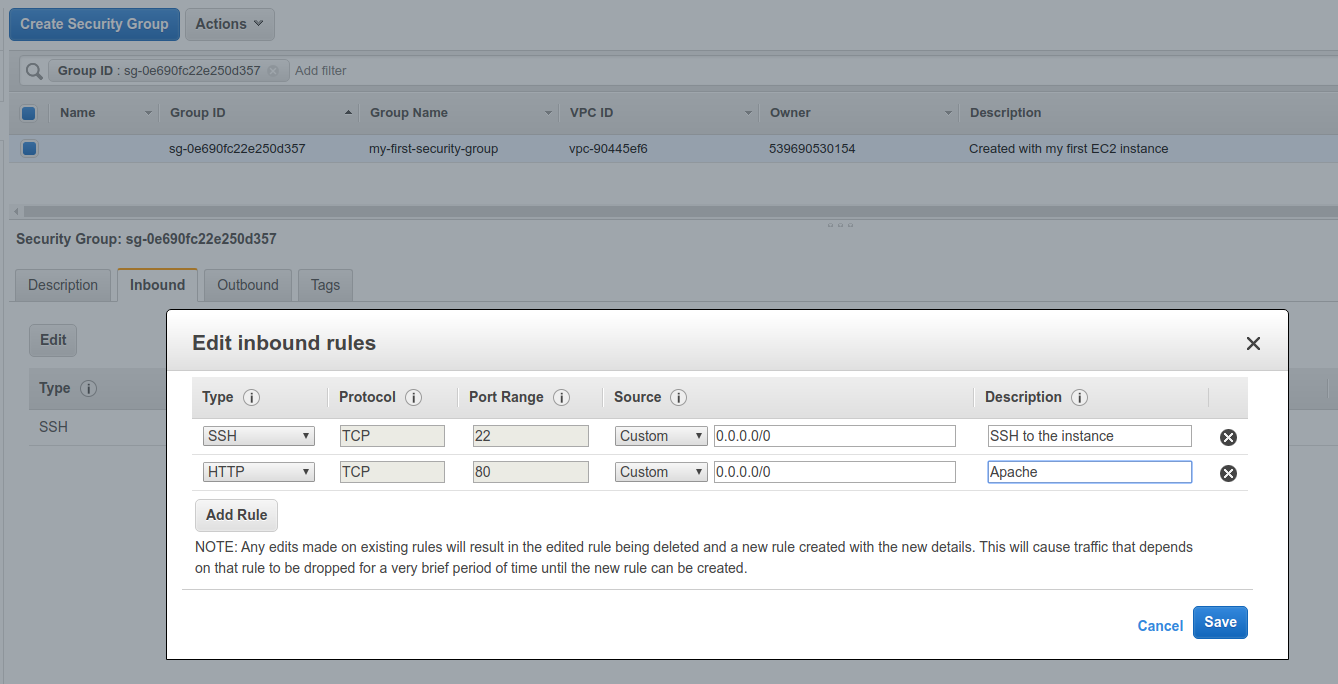Open Source dropdown for the SSH rule
Image resolution: width=1338 pixels, height=684 pixels.
[661, 436]
